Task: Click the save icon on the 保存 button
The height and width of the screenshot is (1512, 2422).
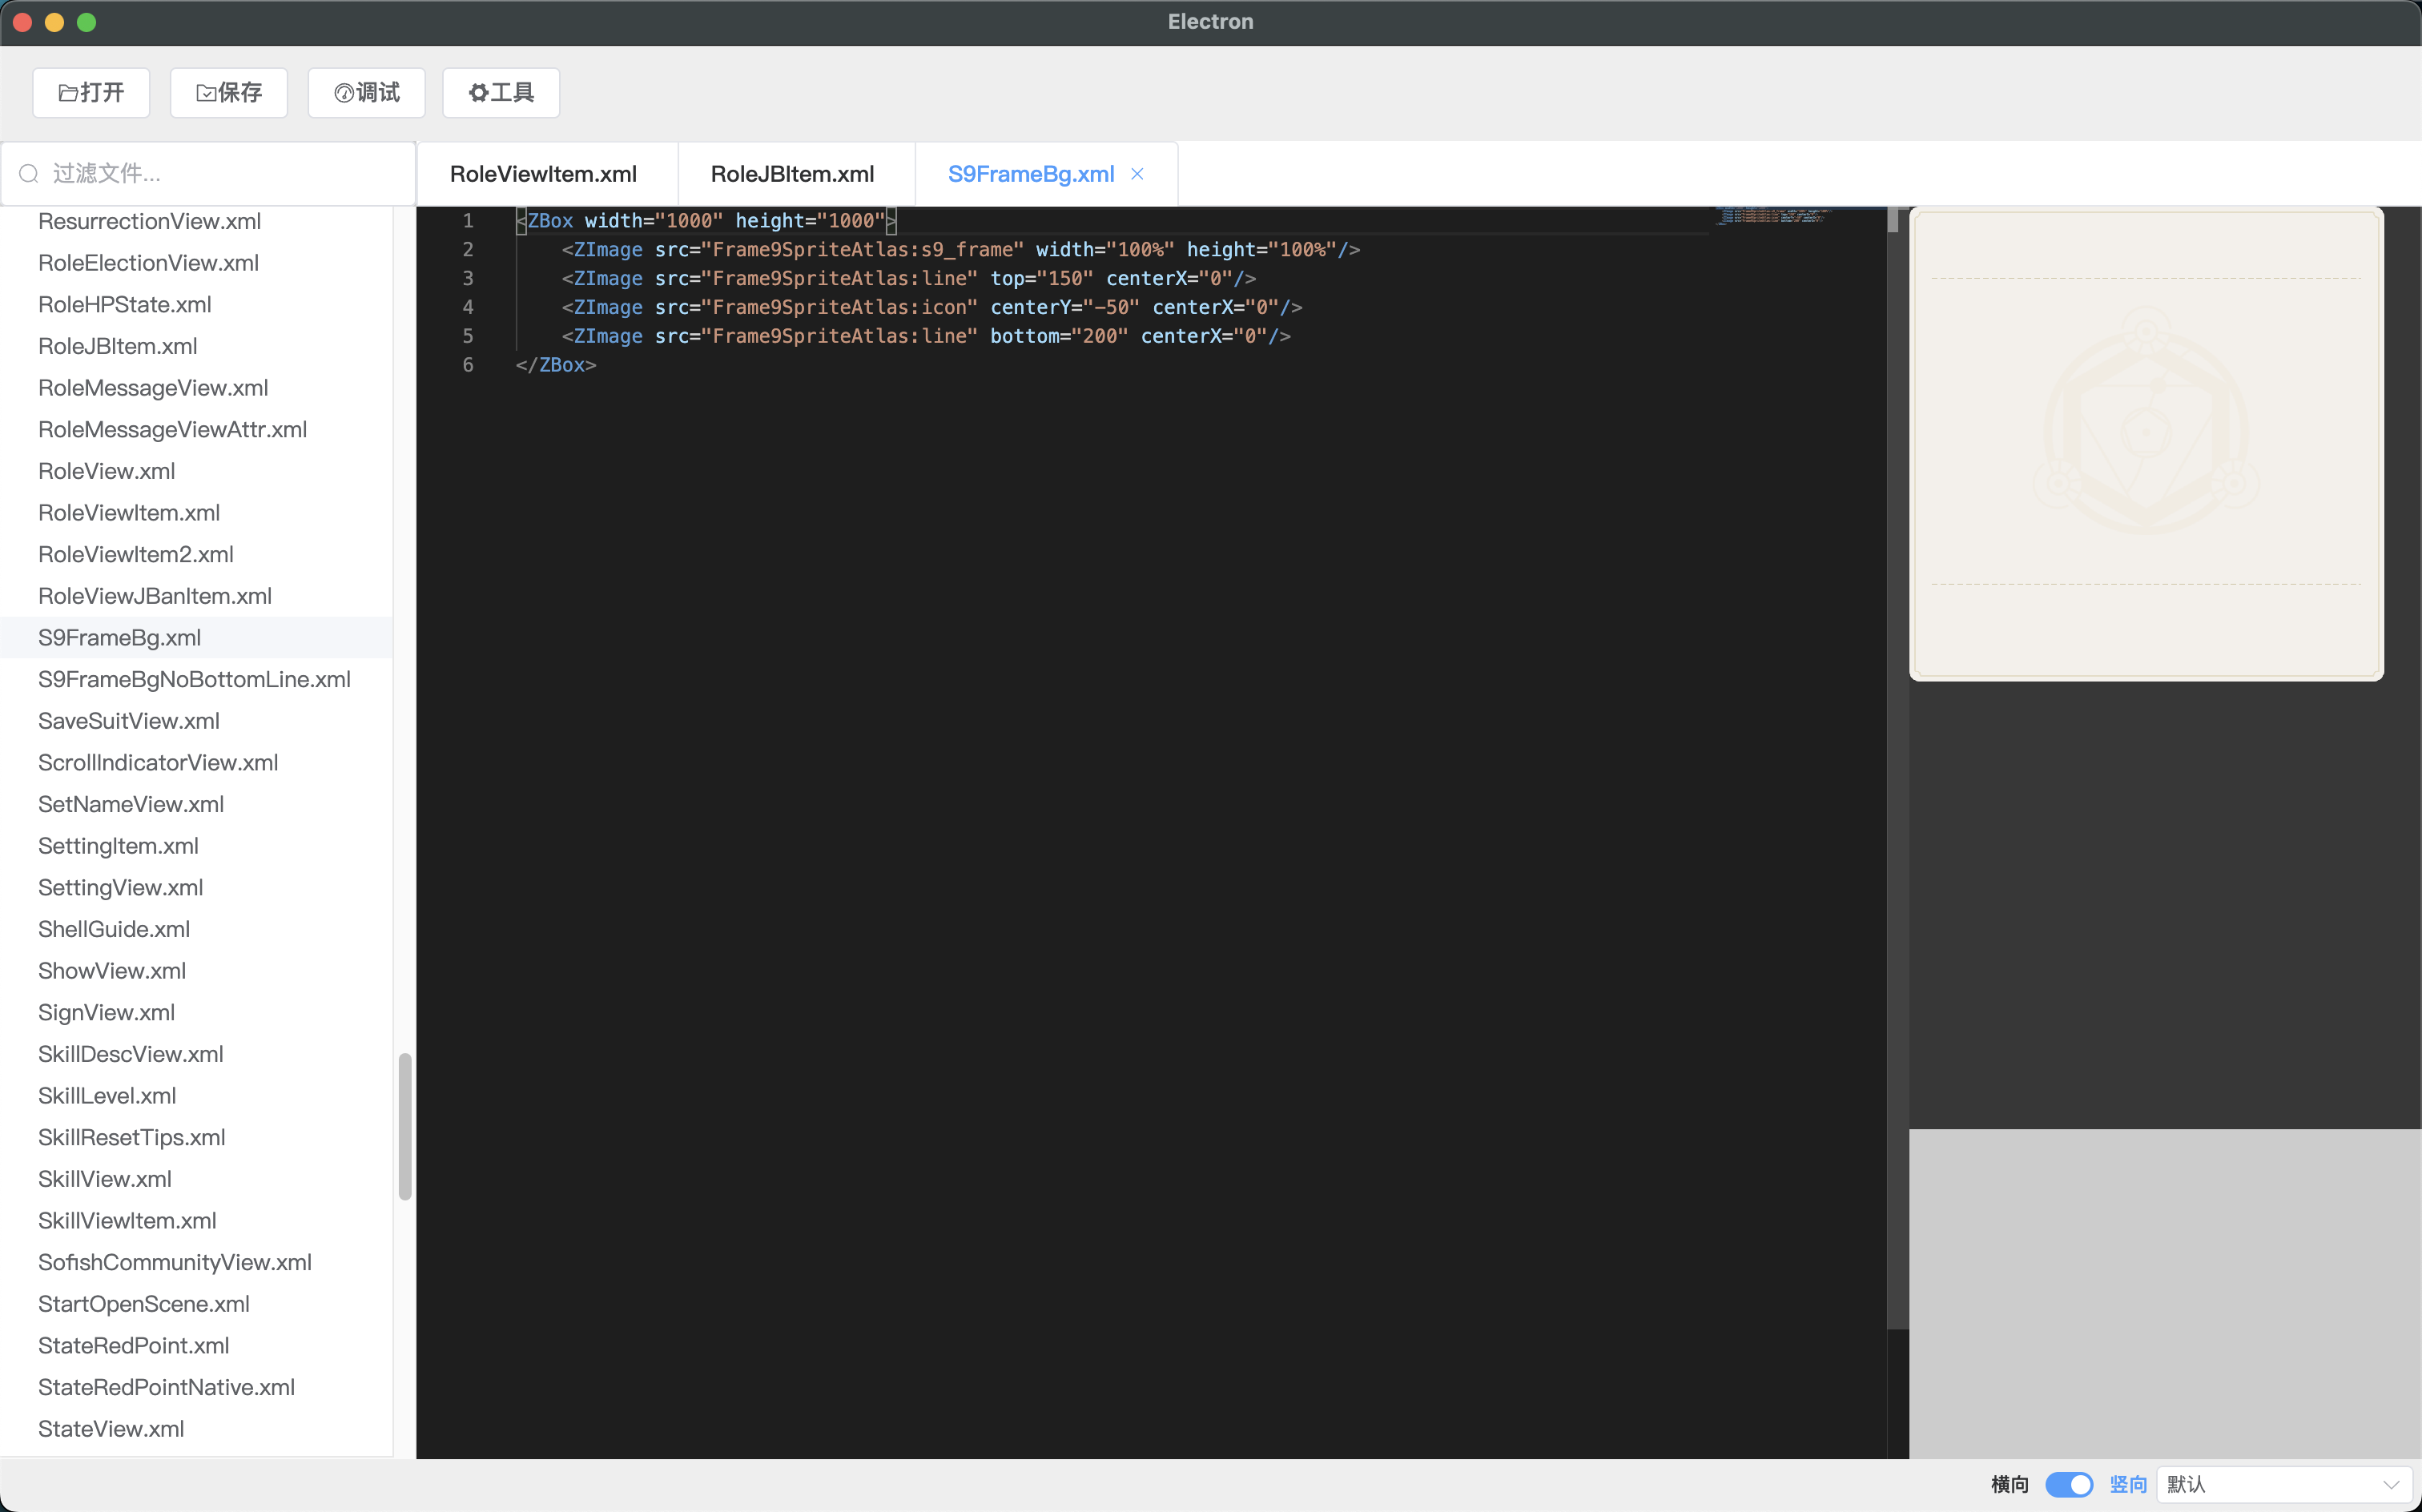Action: coord(206,93)
